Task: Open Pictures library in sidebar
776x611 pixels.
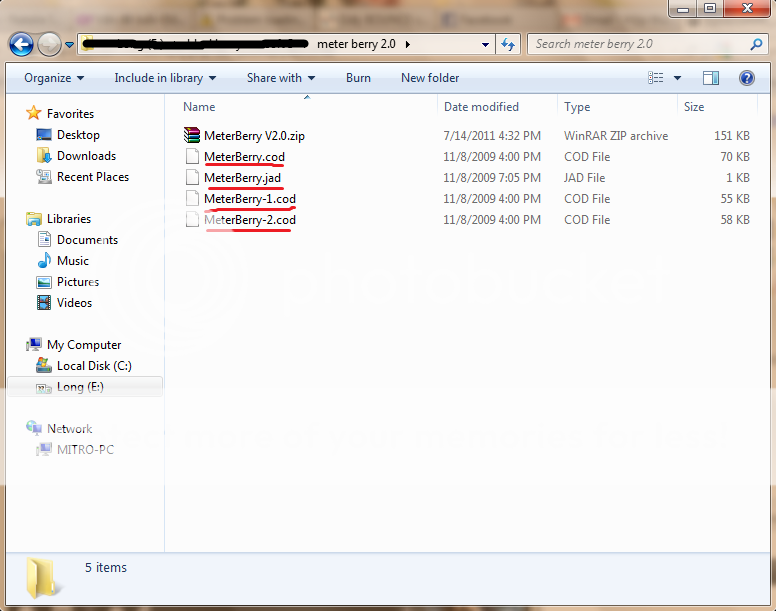Action: [78, 282]
